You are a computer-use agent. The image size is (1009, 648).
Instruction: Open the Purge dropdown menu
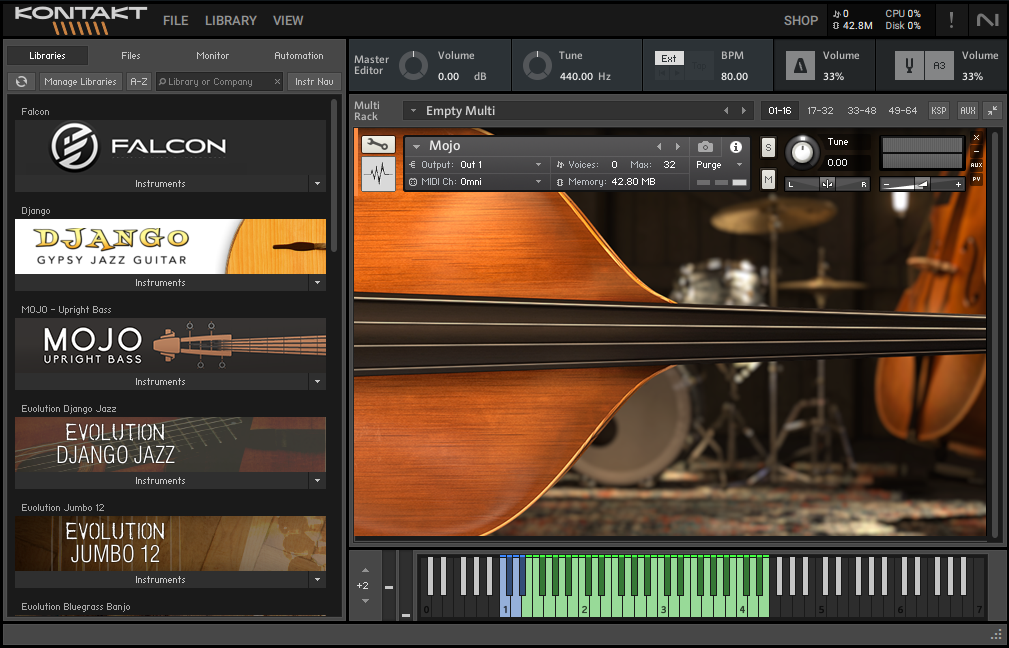pyautogui.click(x=739, y=165)
